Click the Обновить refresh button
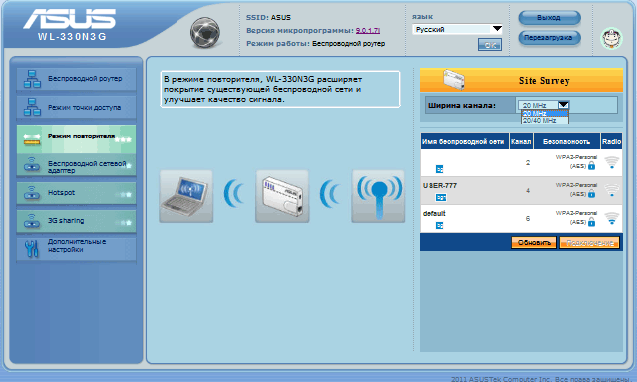 tap(534, 243)
